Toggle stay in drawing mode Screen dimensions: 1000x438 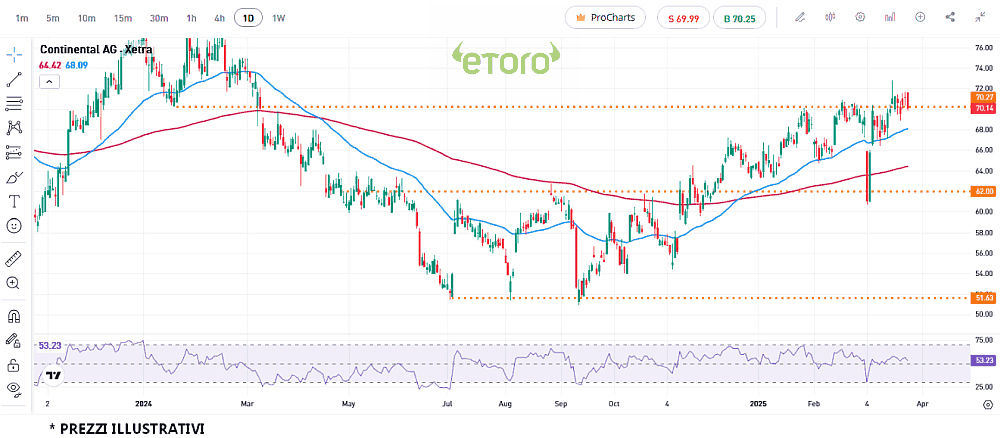[14, 340]
